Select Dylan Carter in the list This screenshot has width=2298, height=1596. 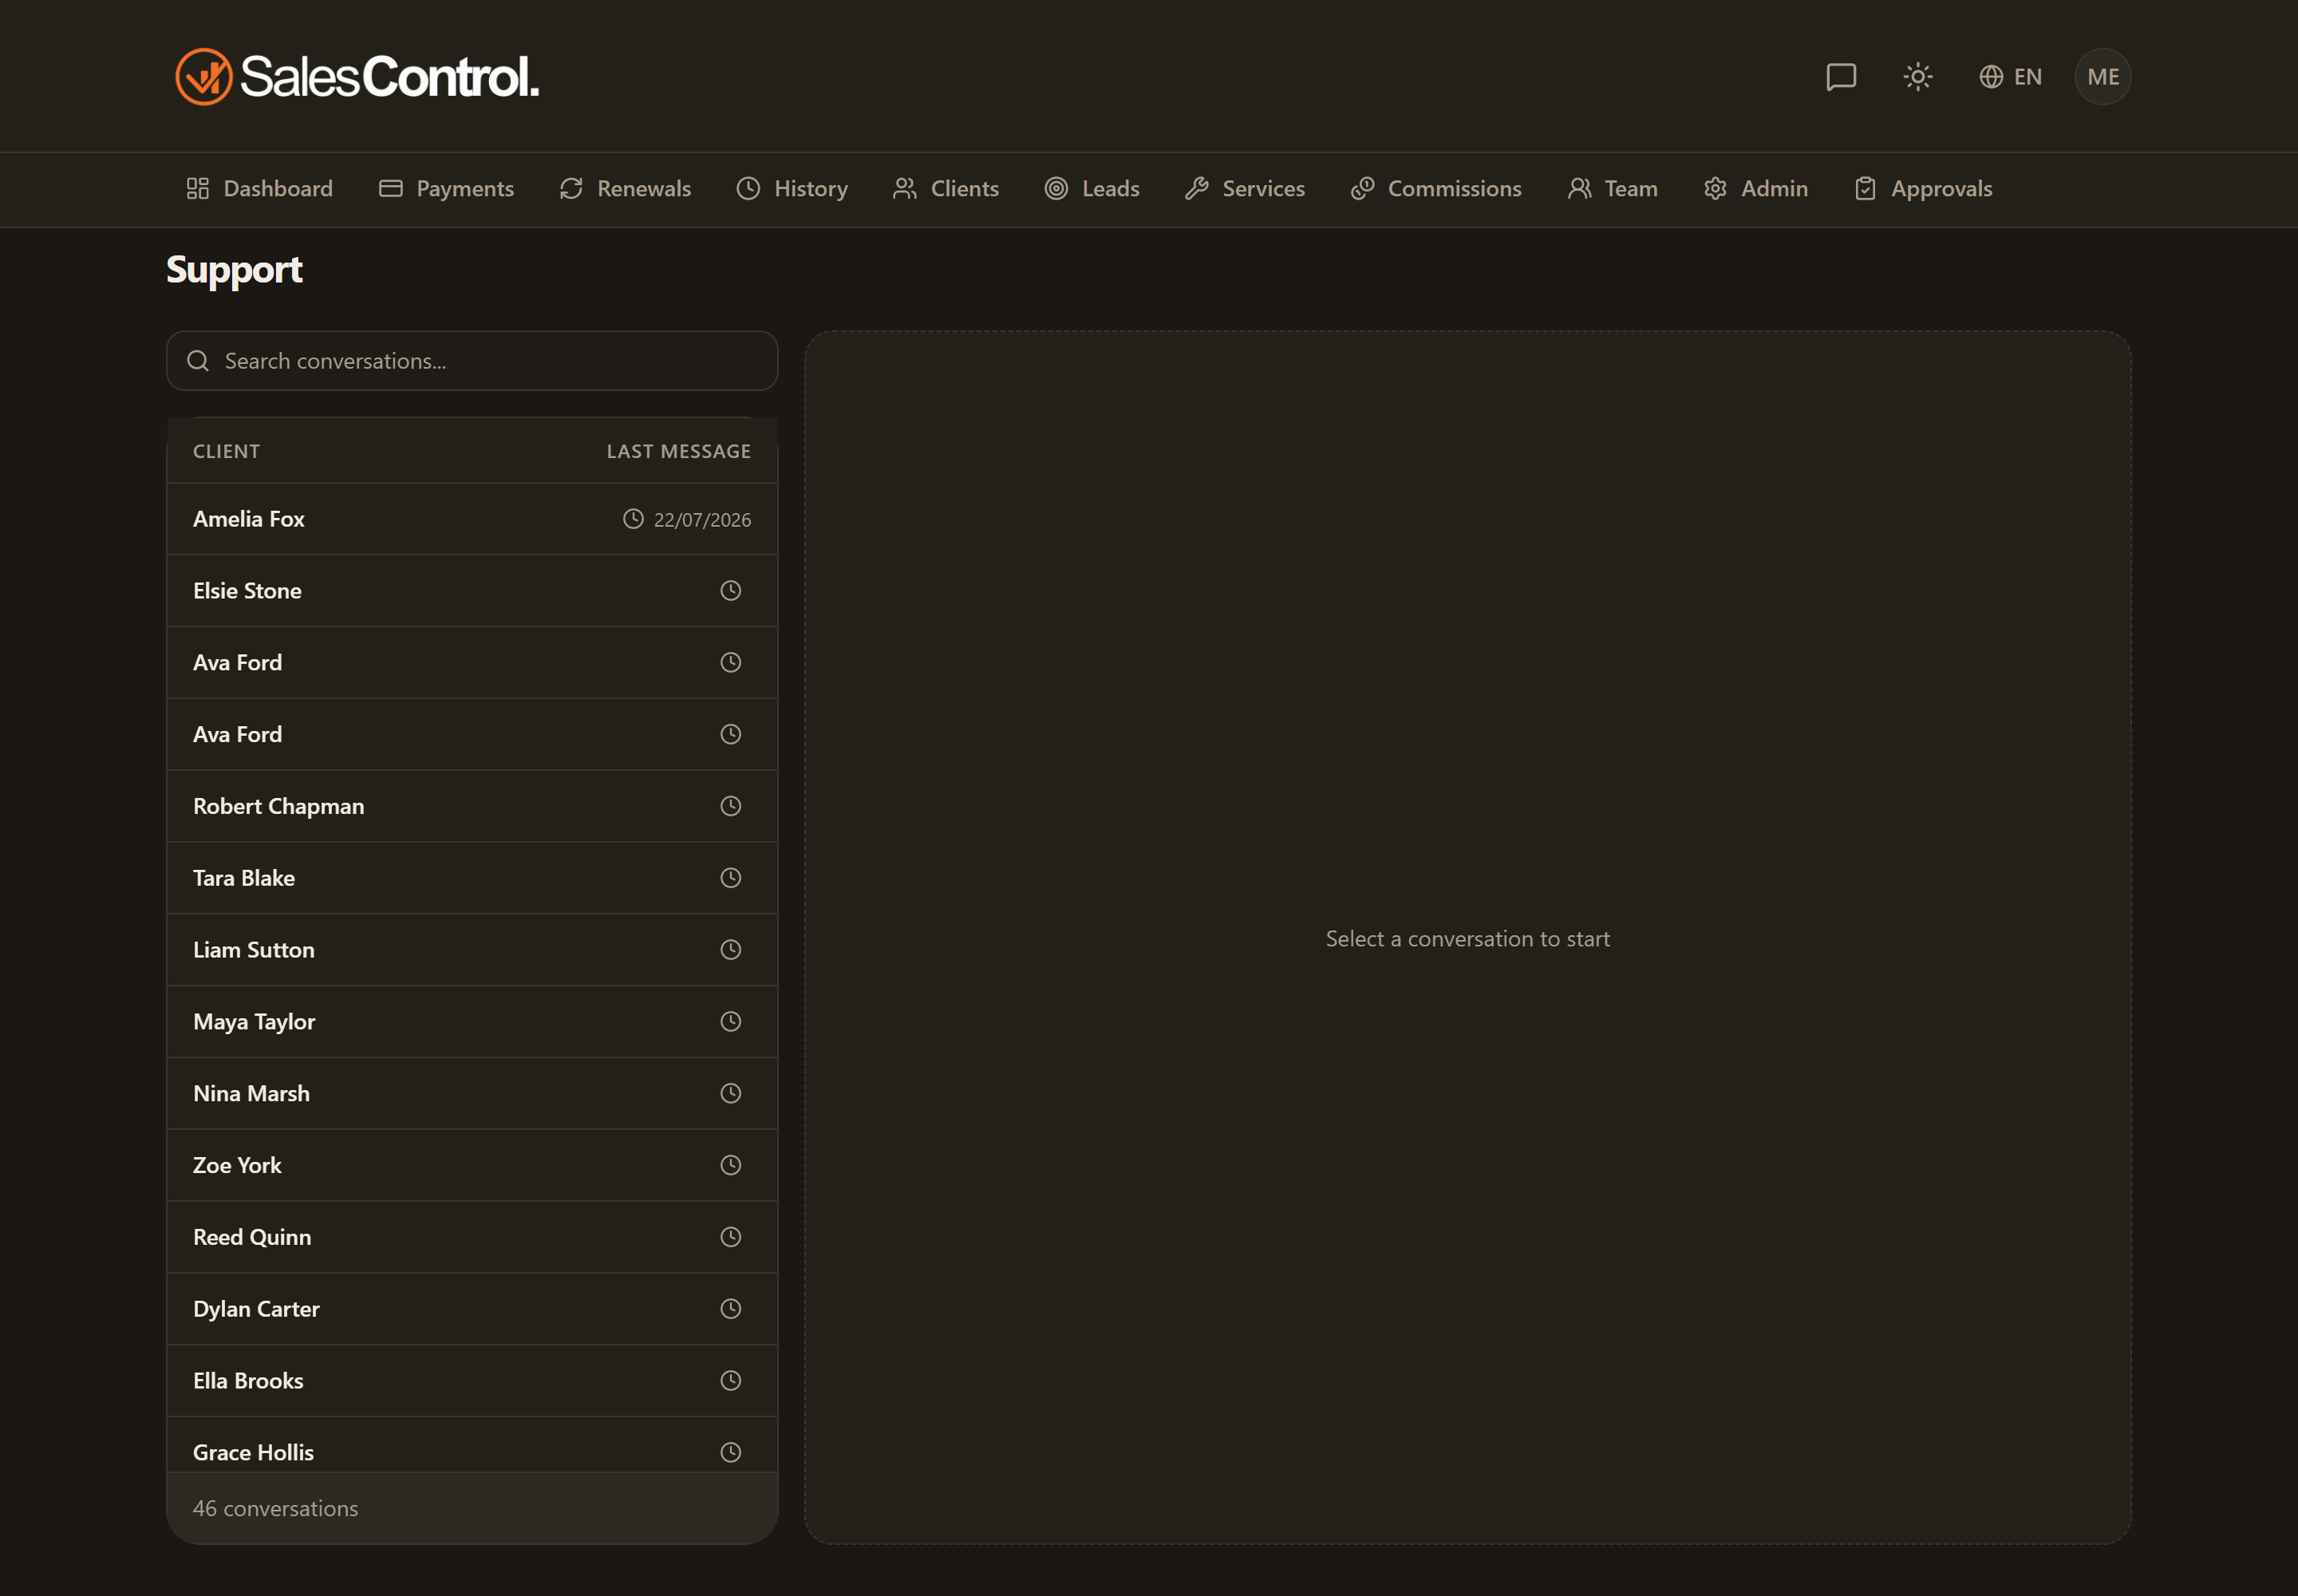point(472,1309)
